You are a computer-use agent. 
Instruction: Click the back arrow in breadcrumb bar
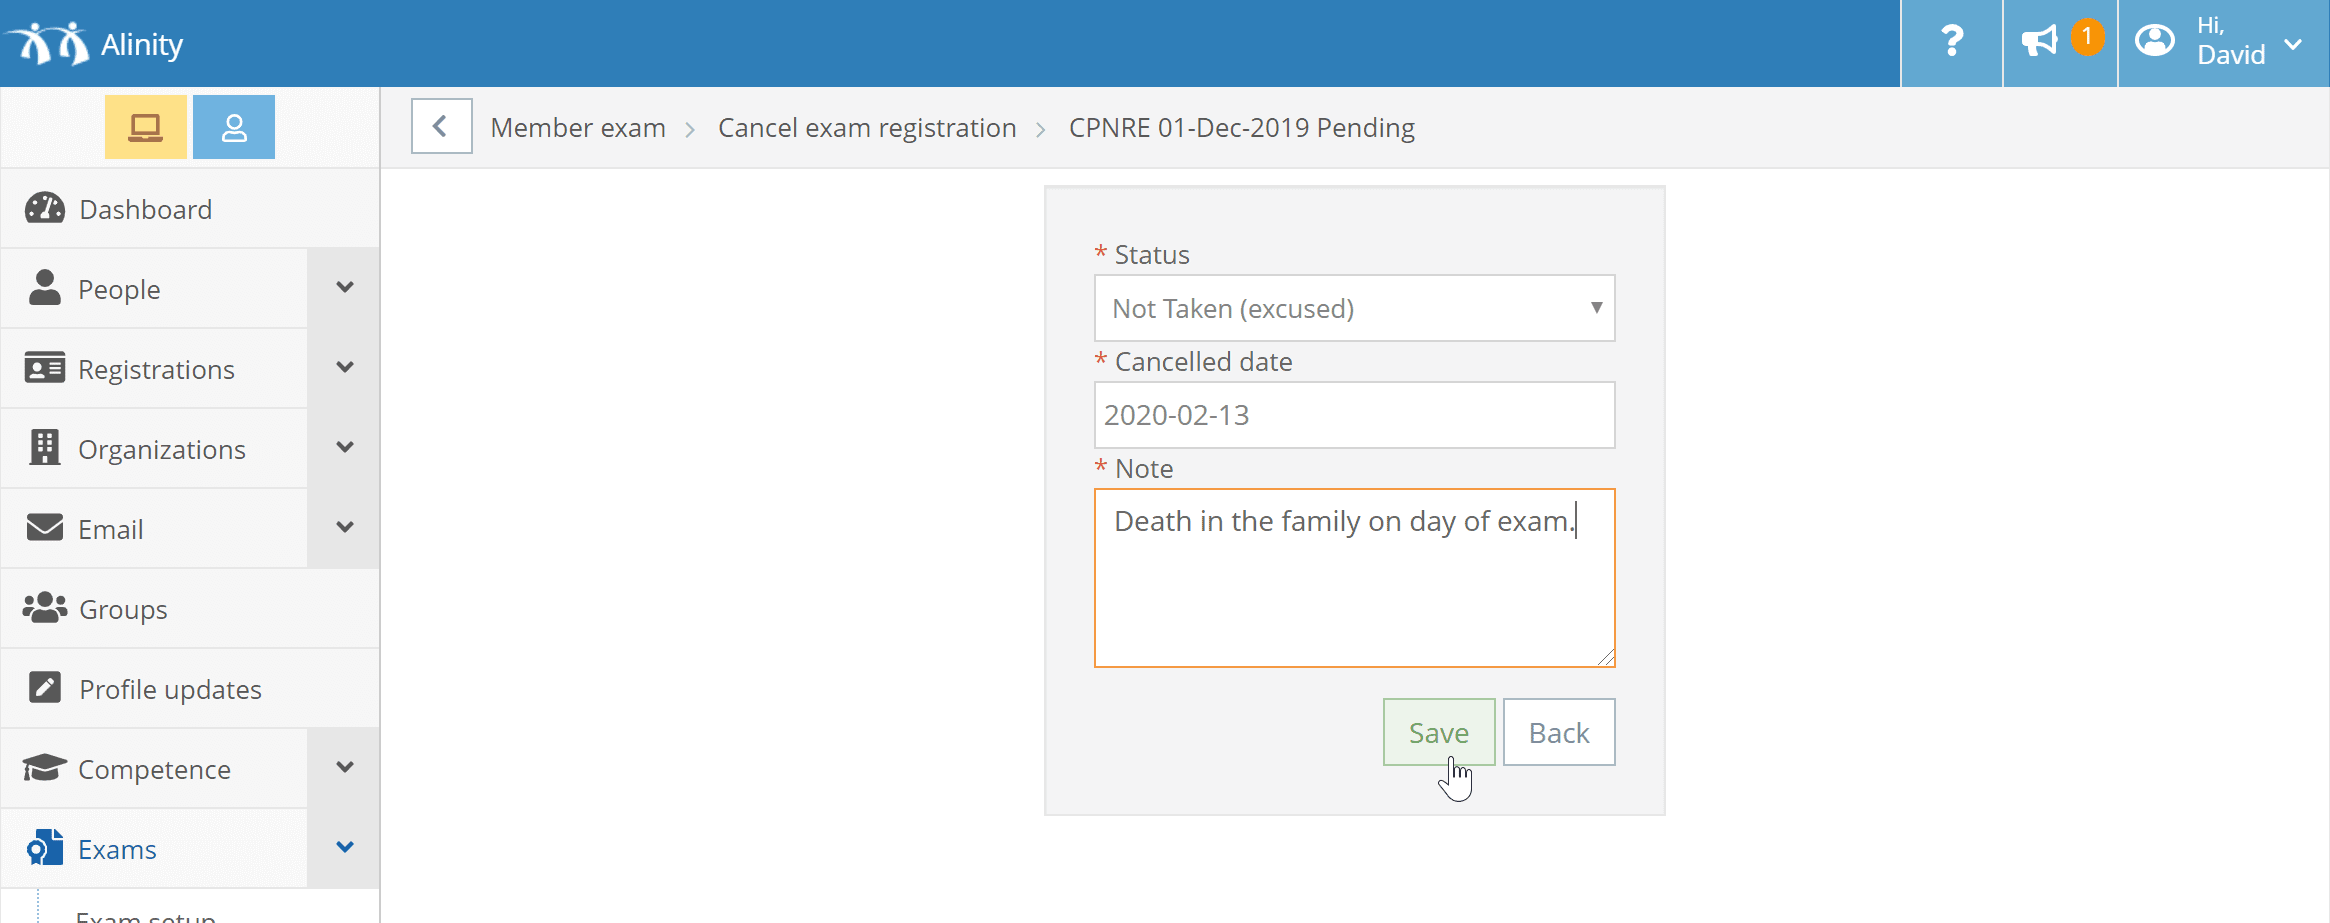[441, 126]
